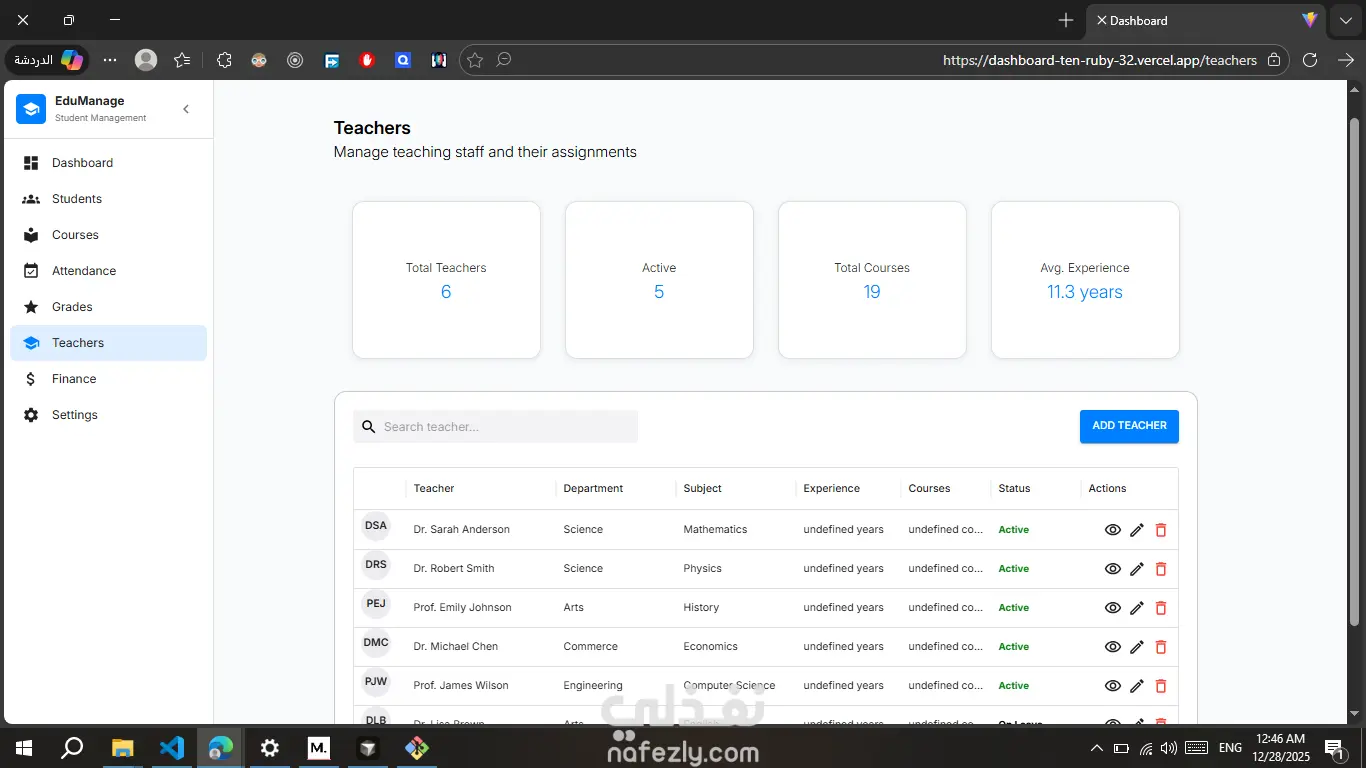Click the magnifier icon in the address bar
This screenshot has height=768, width=1366.
click(x=504, y=60)
